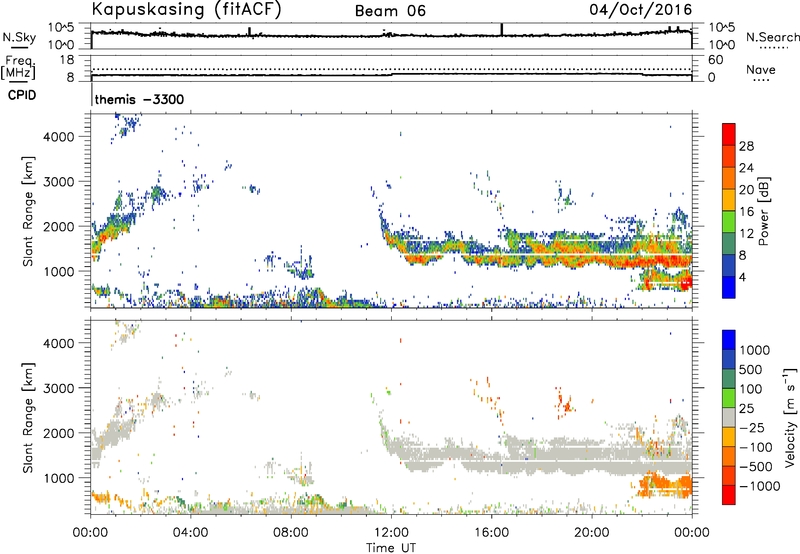Click the '-1000' value on Velocity color bar
800x554 pixels.
(760, 486)
